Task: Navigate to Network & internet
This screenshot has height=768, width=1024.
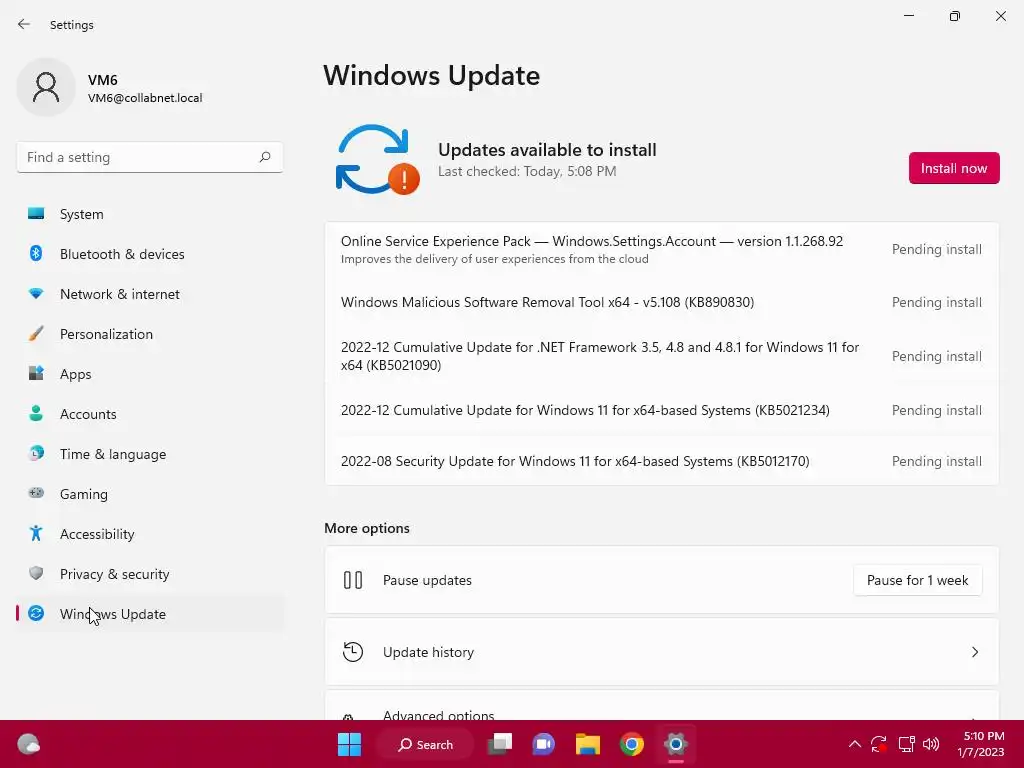Action: click(x=150, y=294)
